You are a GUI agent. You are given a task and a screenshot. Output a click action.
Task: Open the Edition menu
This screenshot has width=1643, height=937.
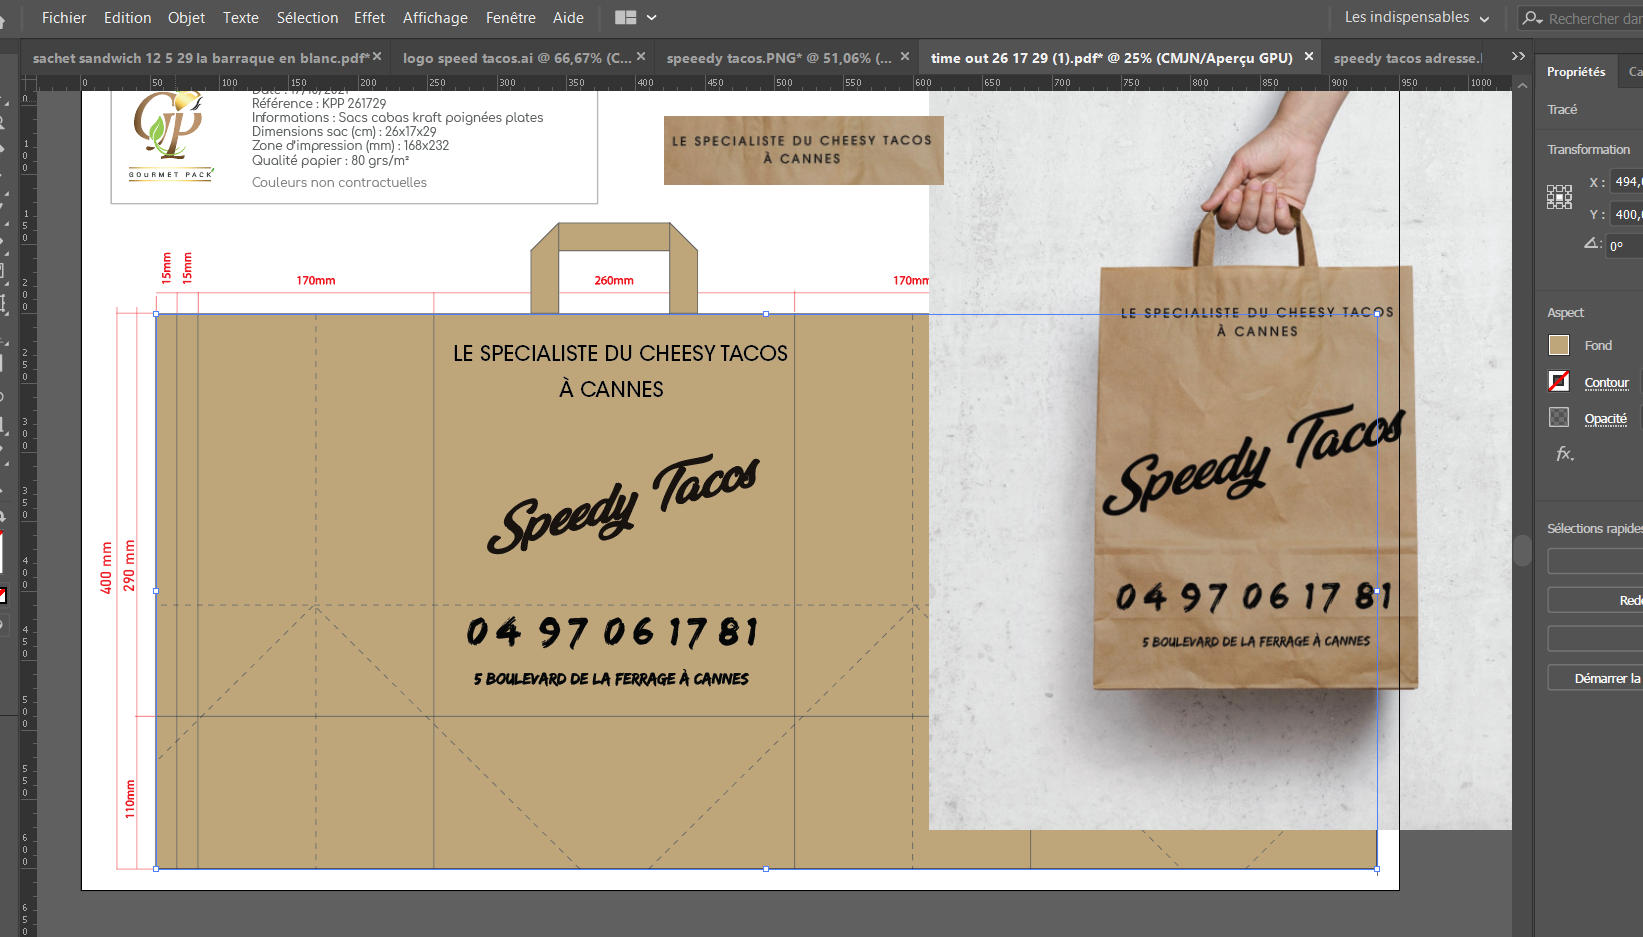[x=128, y=18]
